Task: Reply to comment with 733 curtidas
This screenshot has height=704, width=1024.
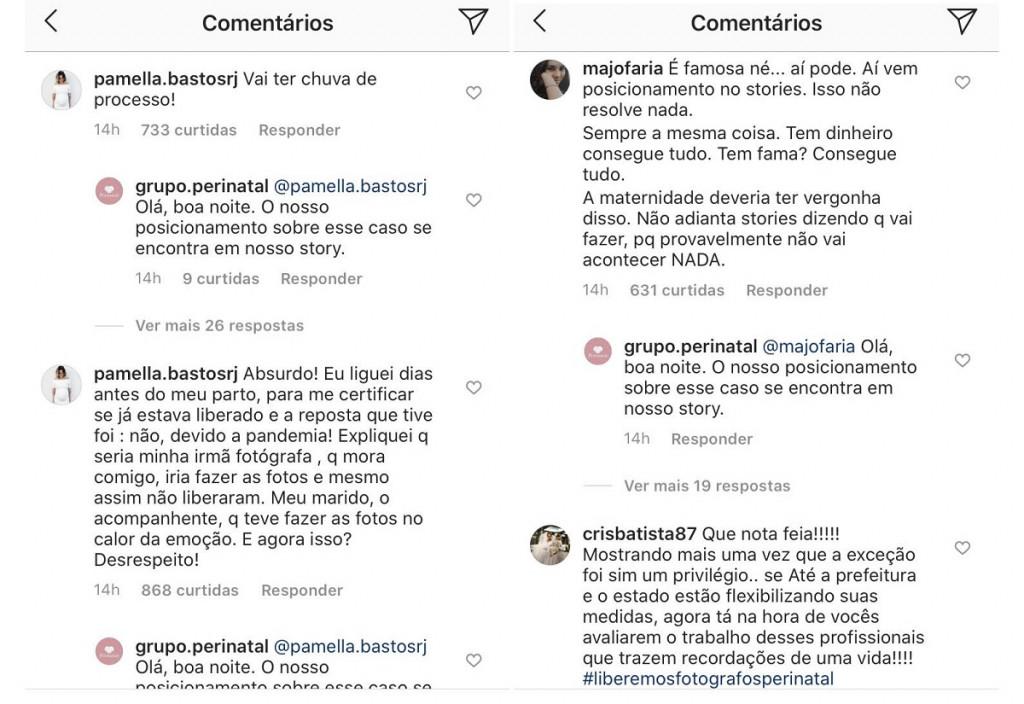Action: click(x=299, y=130)
